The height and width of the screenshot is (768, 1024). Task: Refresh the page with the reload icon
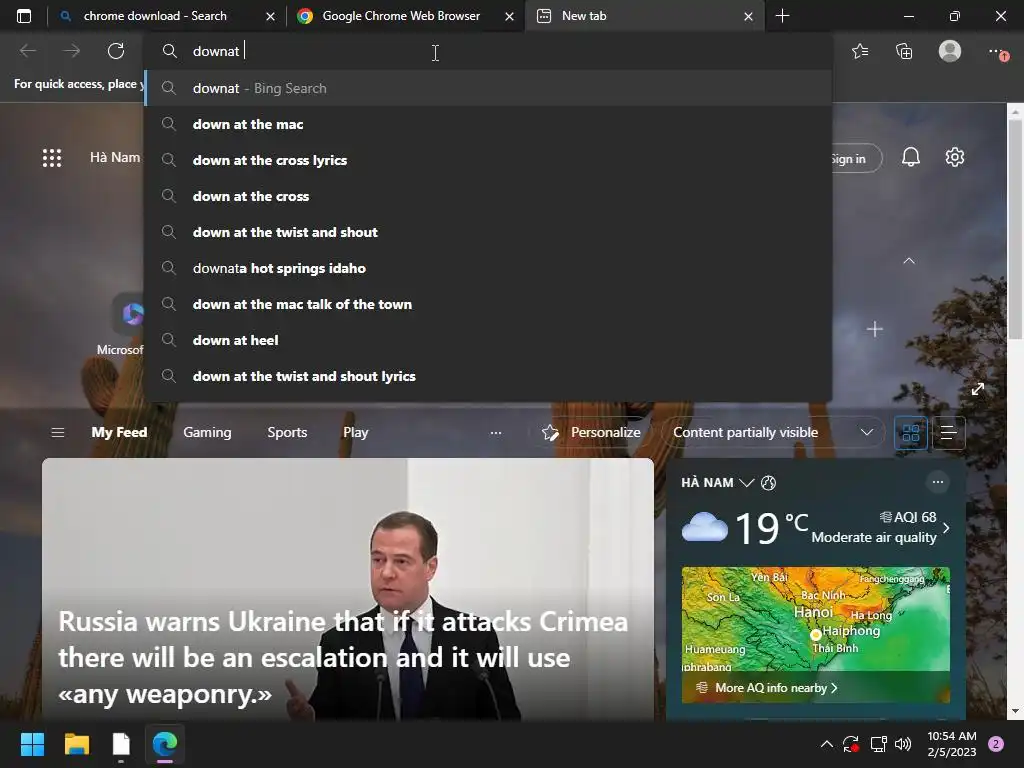click(x=116, y=51)
